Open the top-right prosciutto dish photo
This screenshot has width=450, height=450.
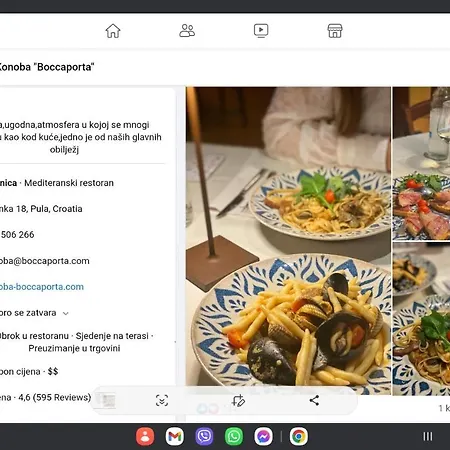click(x=421, y=163)
